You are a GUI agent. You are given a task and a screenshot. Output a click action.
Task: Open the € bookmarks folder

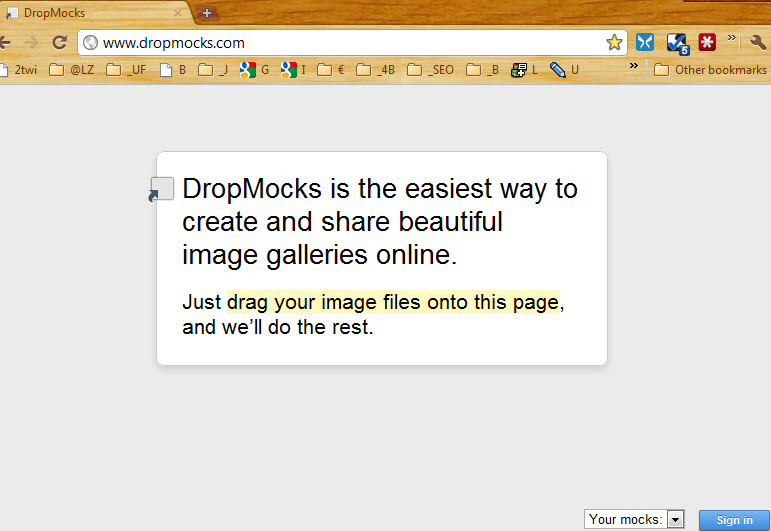pos(330,70)
